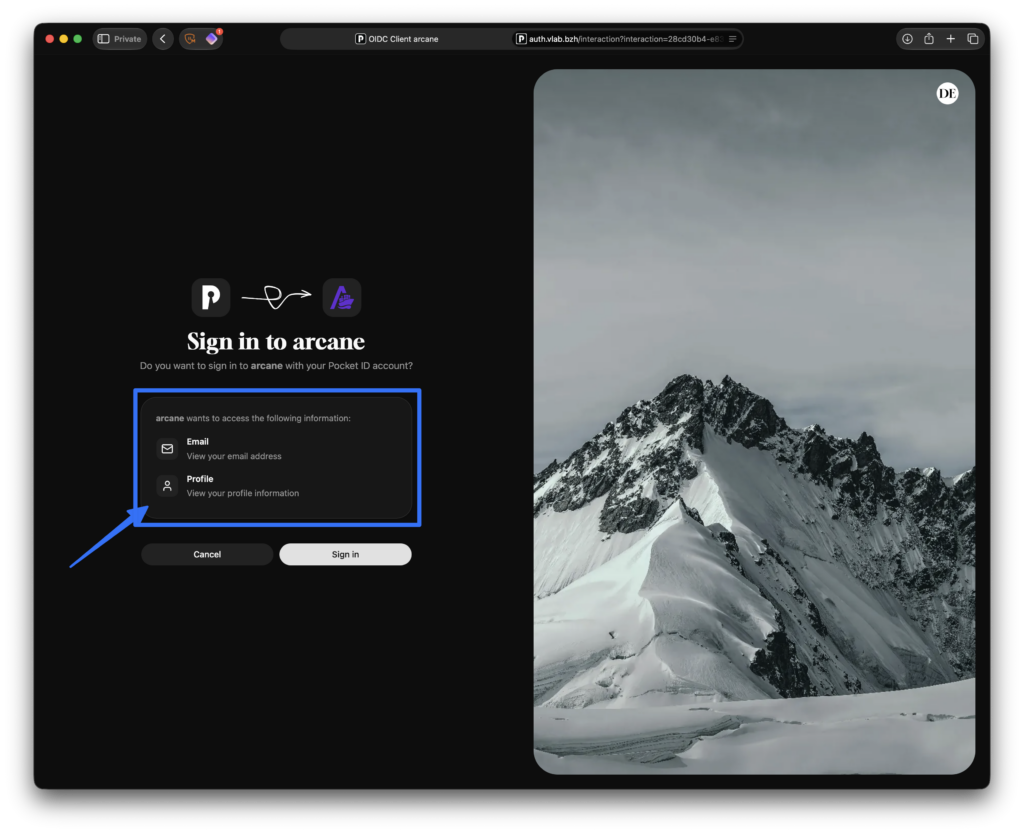Switch to the OIDC Client arcane tab
The image size is (1024, 834).
click(x=396, y=39)
